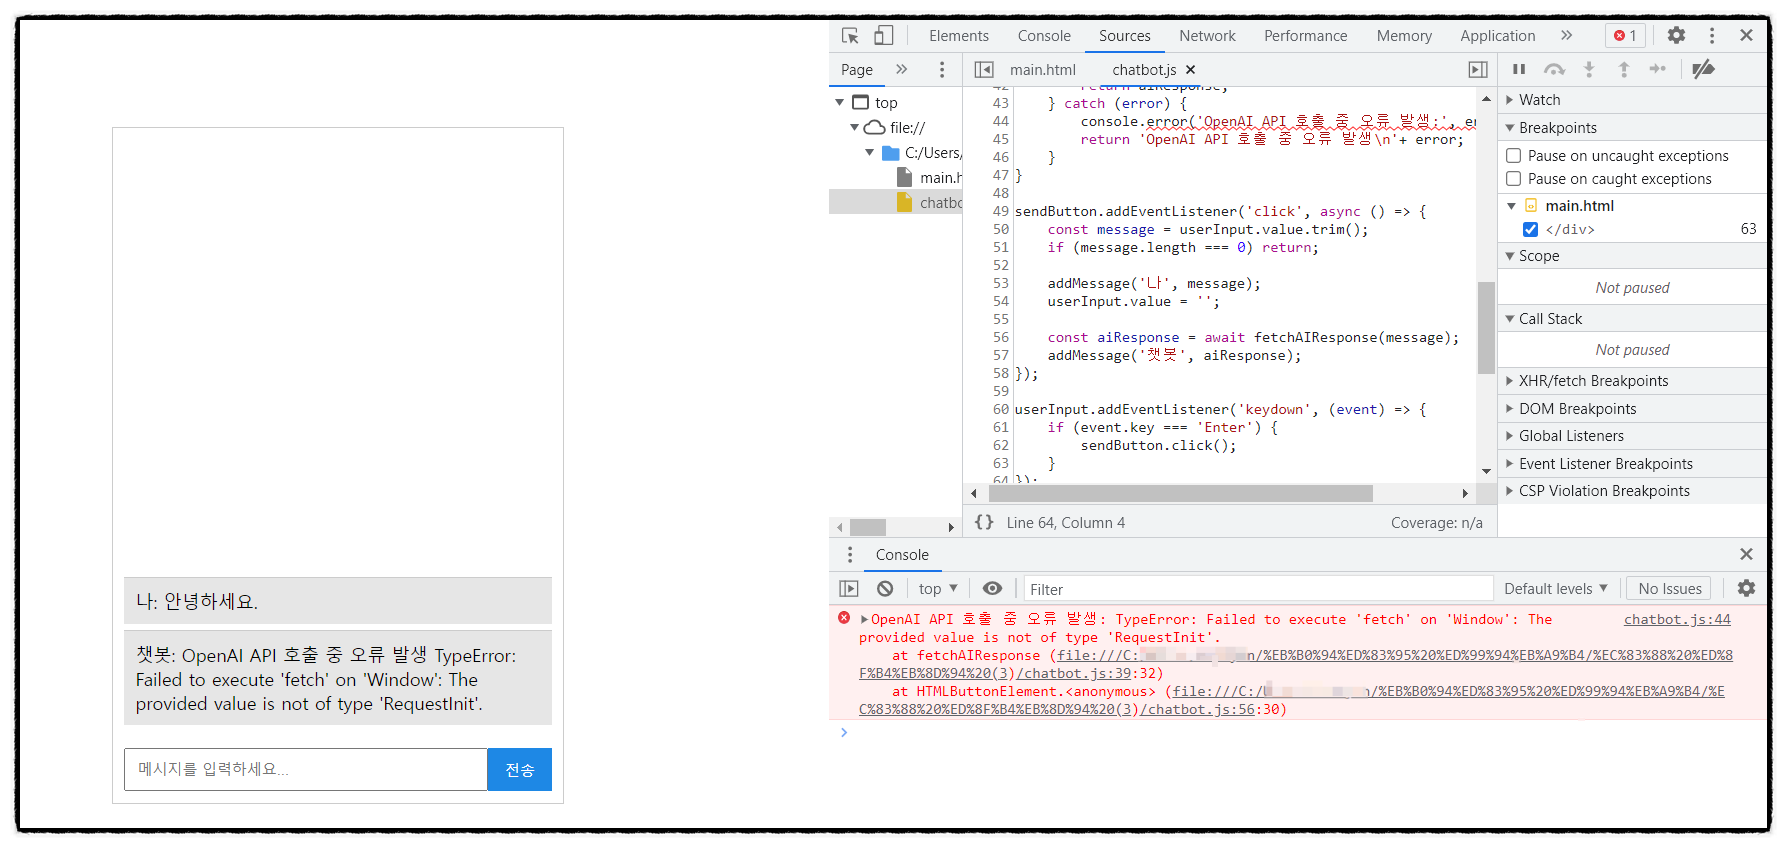The width and height of the screenshot is (1787, 848).
Task: Click the No Issues button
Action: tap(1669, 589)
